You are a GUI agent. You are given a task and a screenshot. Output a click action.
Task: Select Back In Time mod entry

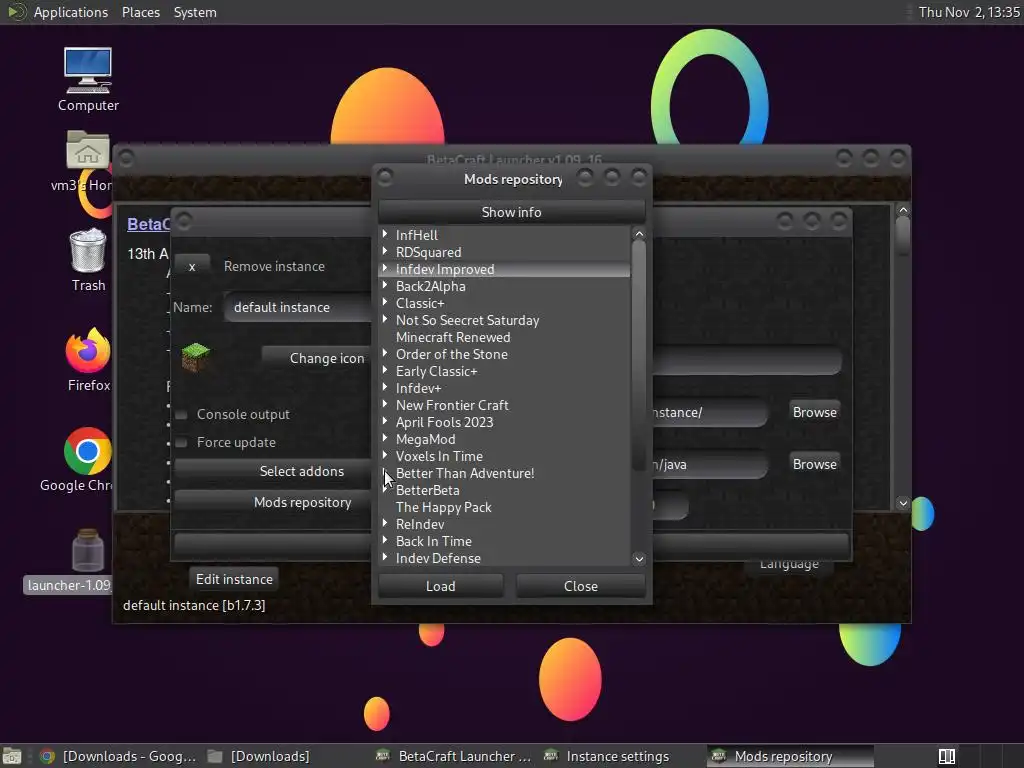pyautogui.click(x=434, y=541)
